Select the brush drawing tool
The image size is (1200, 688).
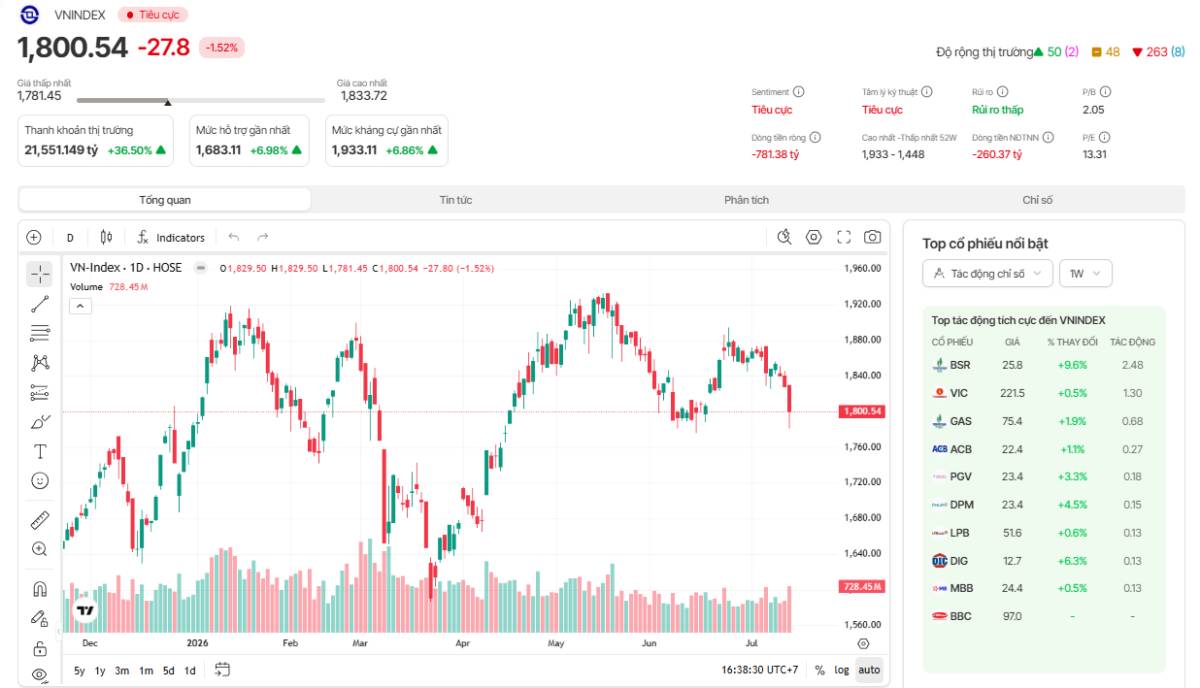point(40,421)
